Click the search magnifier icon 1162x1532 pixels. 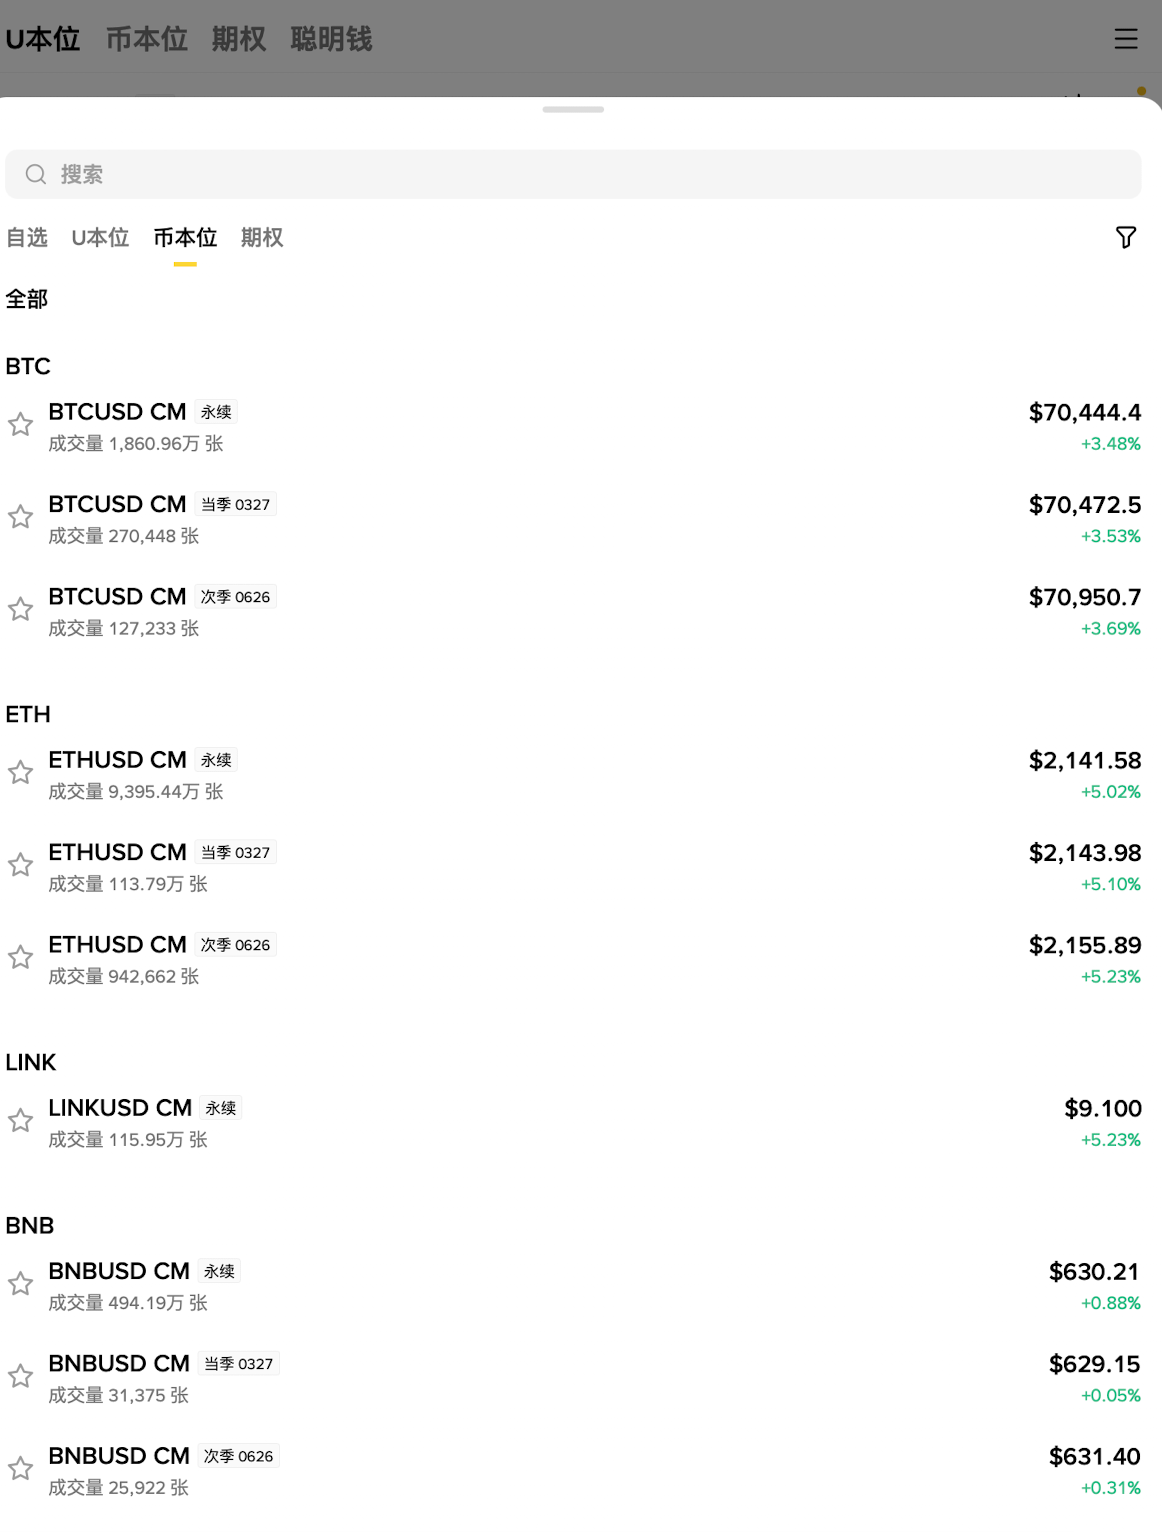click(36, 174)
